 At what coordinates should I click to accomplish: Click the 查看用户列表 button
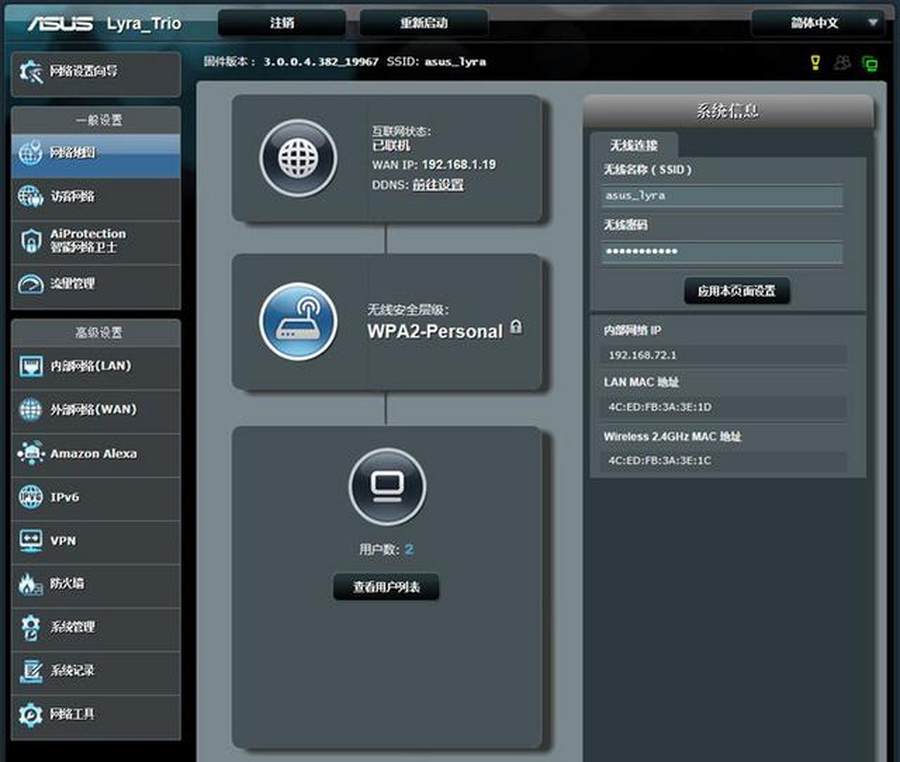[386, 588]
